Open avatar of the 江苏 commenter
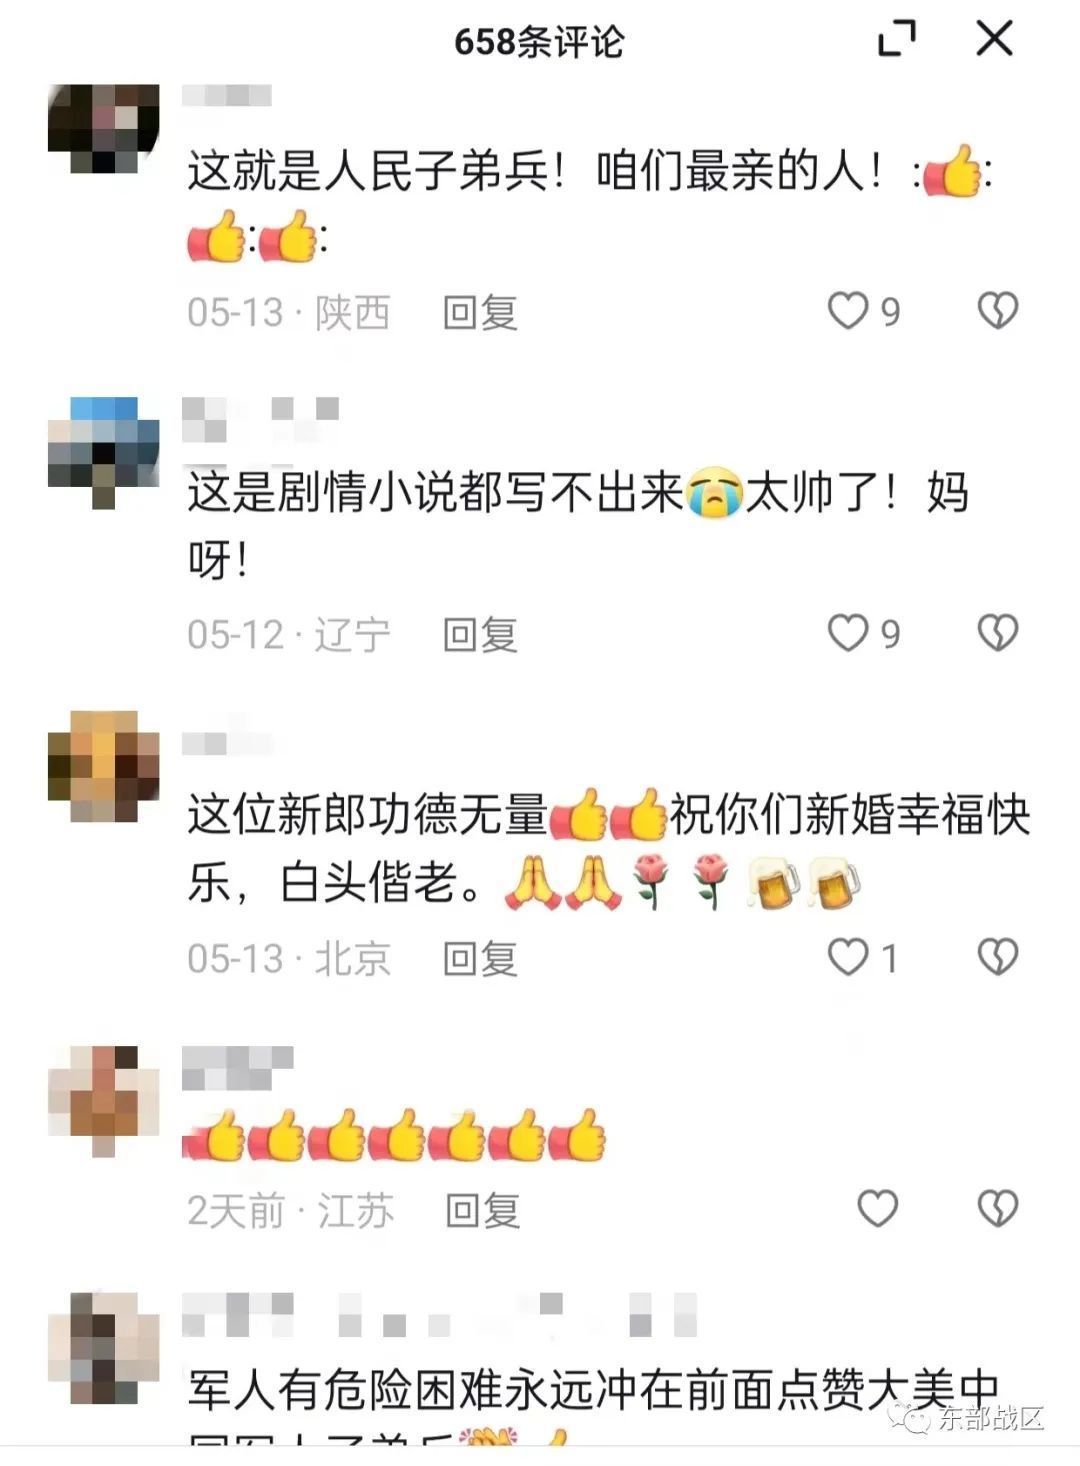 pos(103,1101)
